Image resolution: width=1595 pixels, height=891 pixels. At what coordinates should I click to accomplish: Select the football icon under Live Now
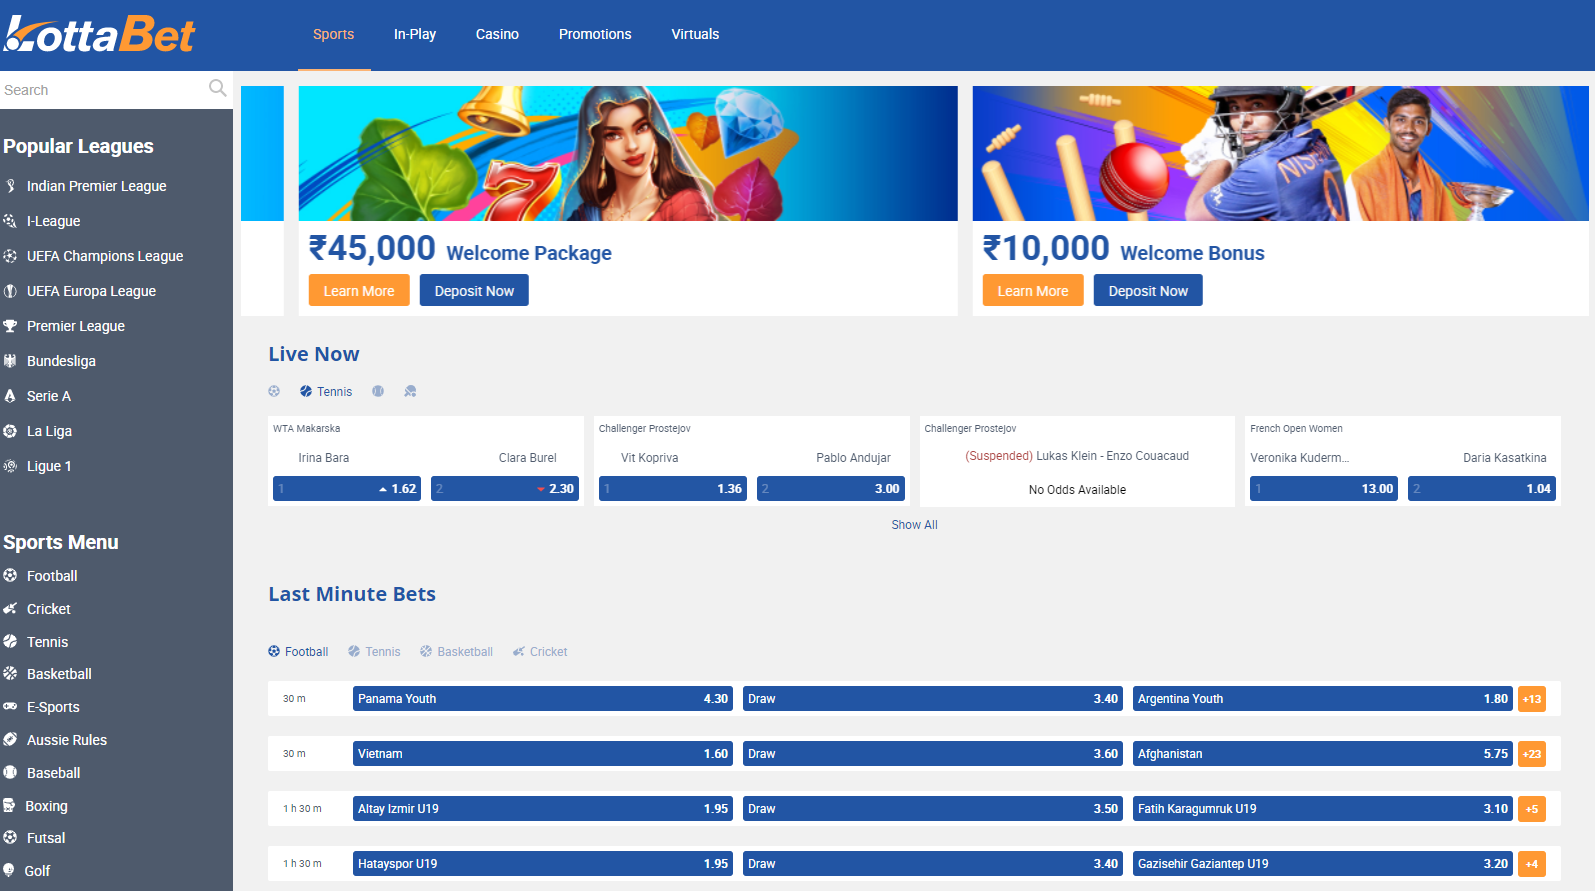click(274, 391)
